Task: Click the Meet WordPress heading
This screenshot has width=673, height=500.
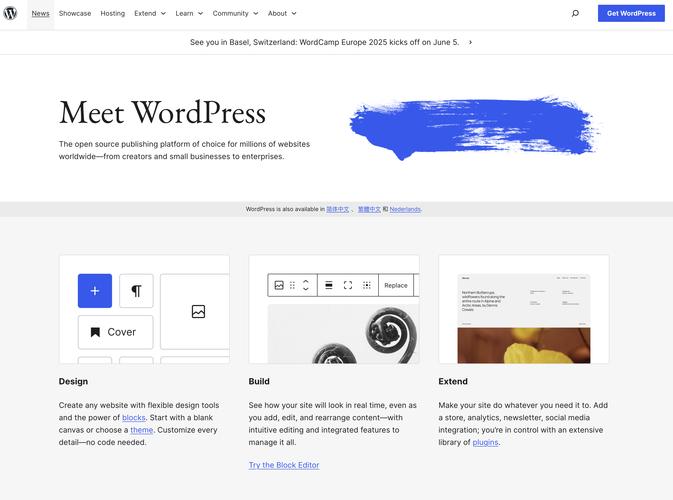Action: pos(162,113)
